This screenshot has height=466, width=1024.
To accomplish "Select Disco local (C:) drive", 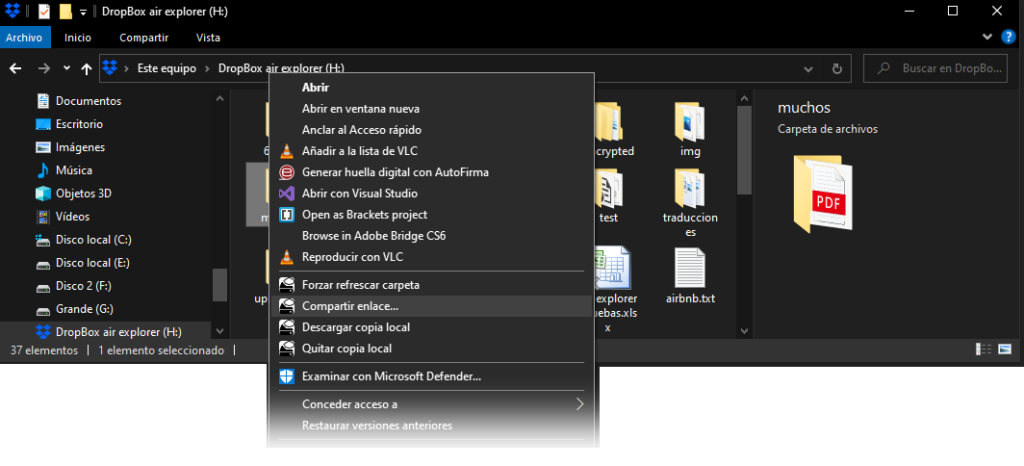I will click(93, 240).
